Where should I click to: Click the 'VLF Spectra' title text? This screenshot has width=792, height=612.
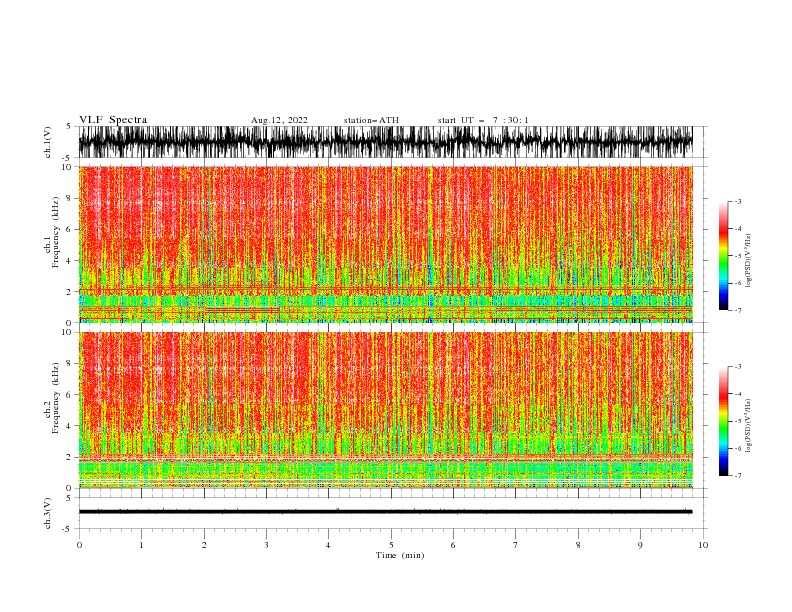113,120
